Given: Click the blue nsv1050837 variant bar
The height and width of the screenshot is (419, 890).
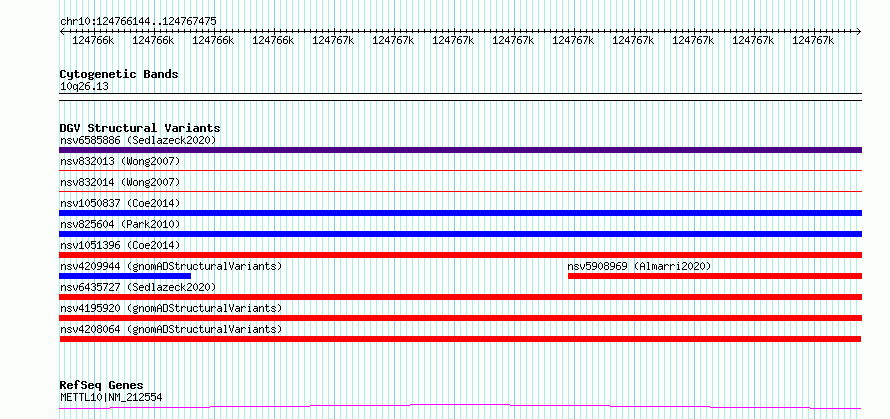Looking at the screenshot, I should (x=460, y=213).
